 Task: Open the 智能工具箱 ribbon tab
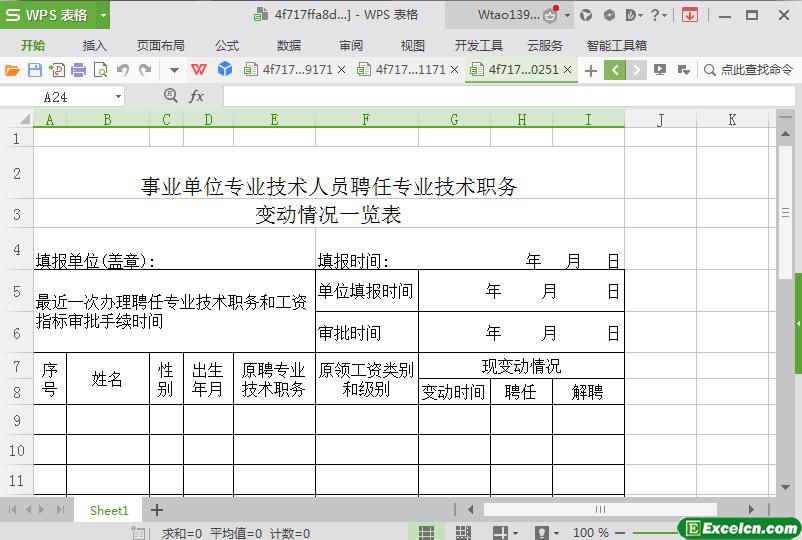(616, 46)
